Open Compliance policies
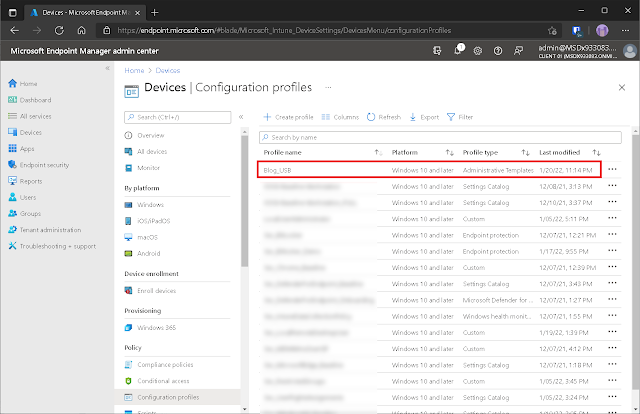Viewport: 640px width, 414px height. (x=159, y=365)
